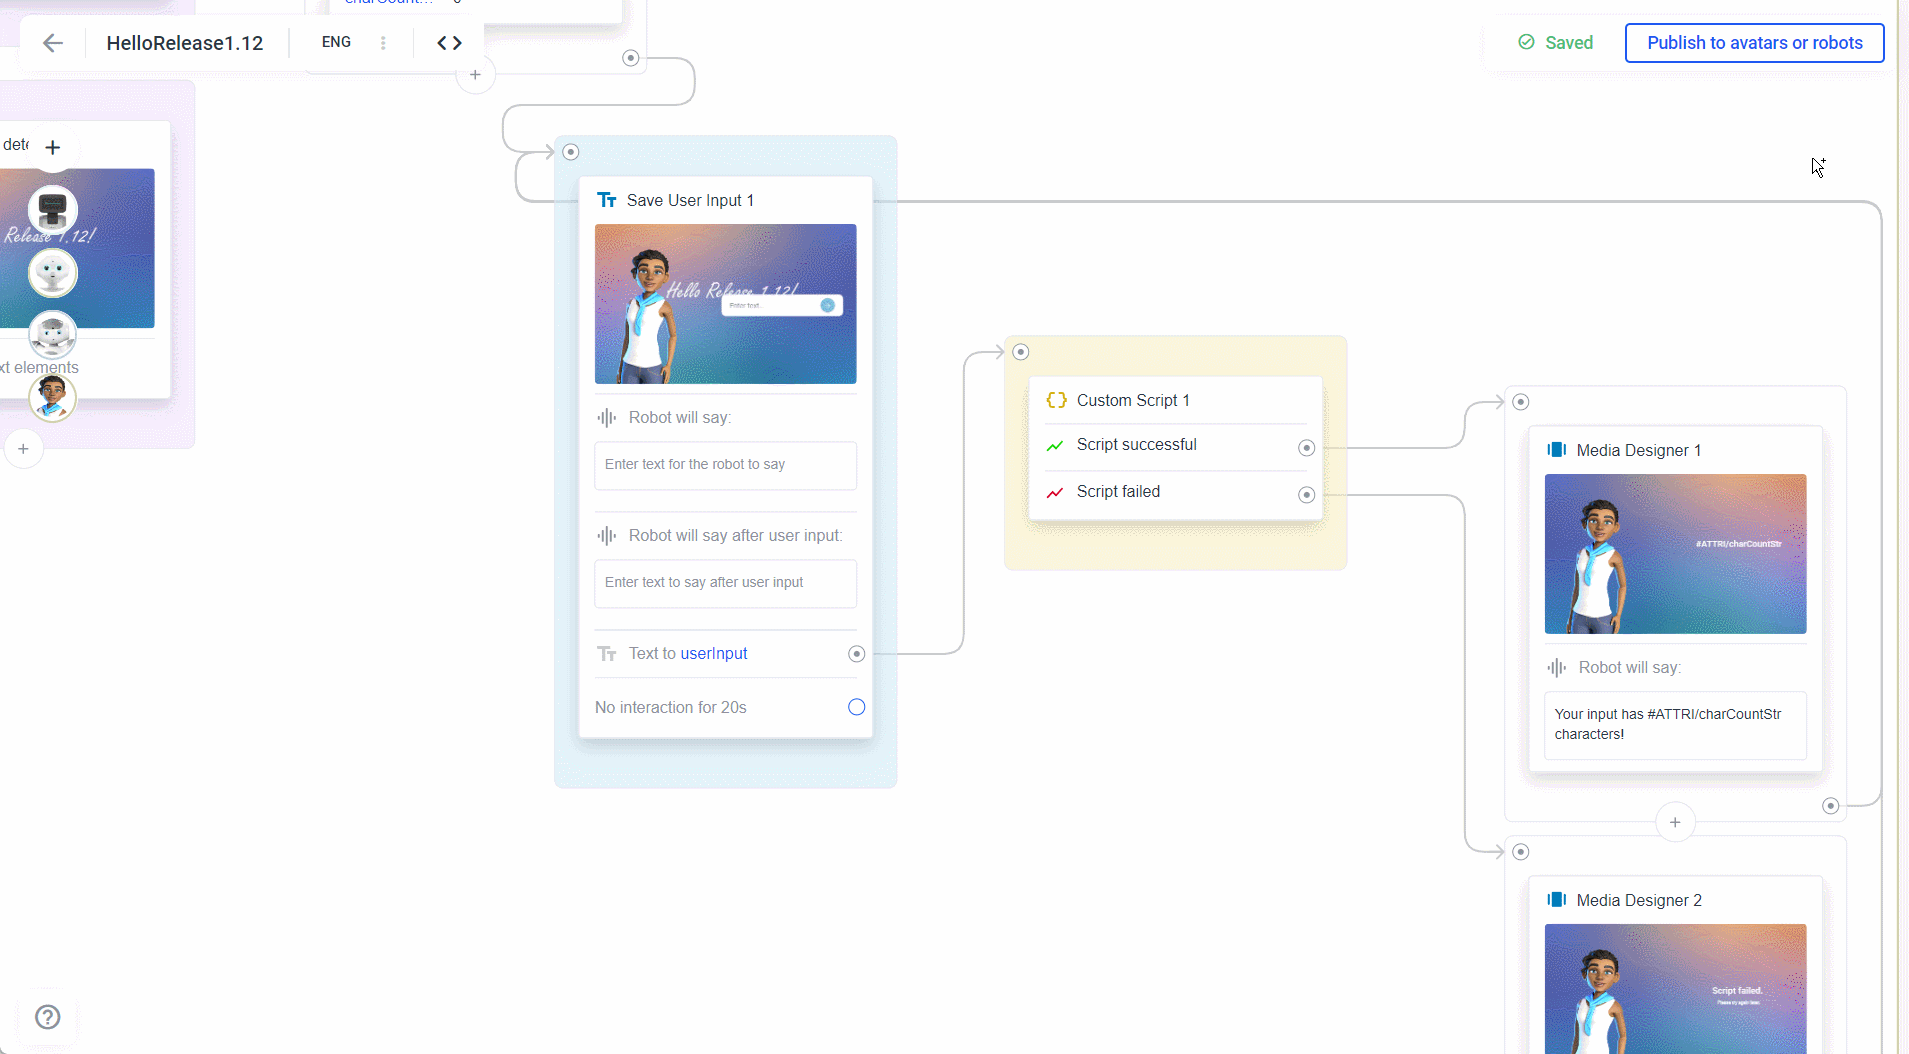Click the Script successful green trend icon

coord(1055,445)
